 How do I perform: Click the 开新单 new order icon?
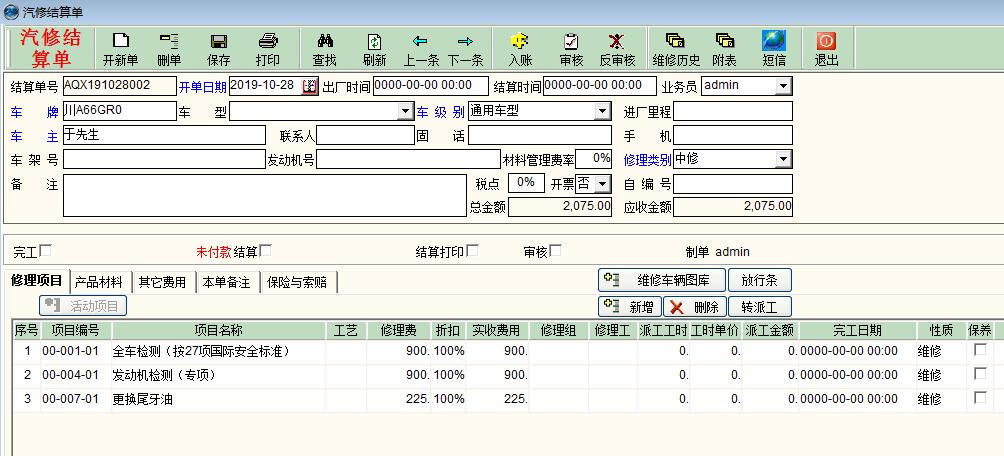pyautogui.click(x=120, y=42)
